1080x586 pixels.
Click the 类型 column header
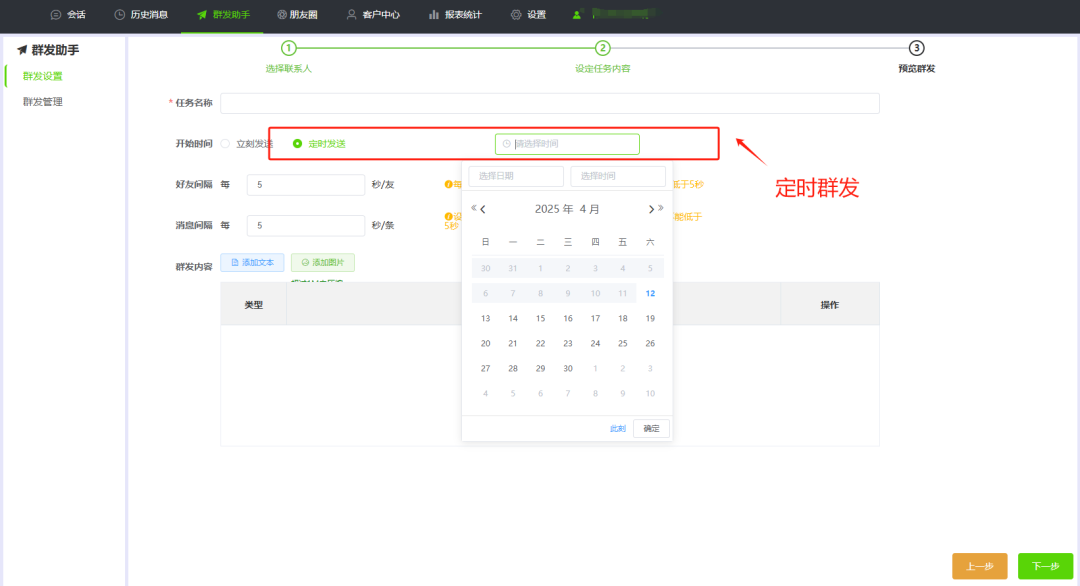253,304
